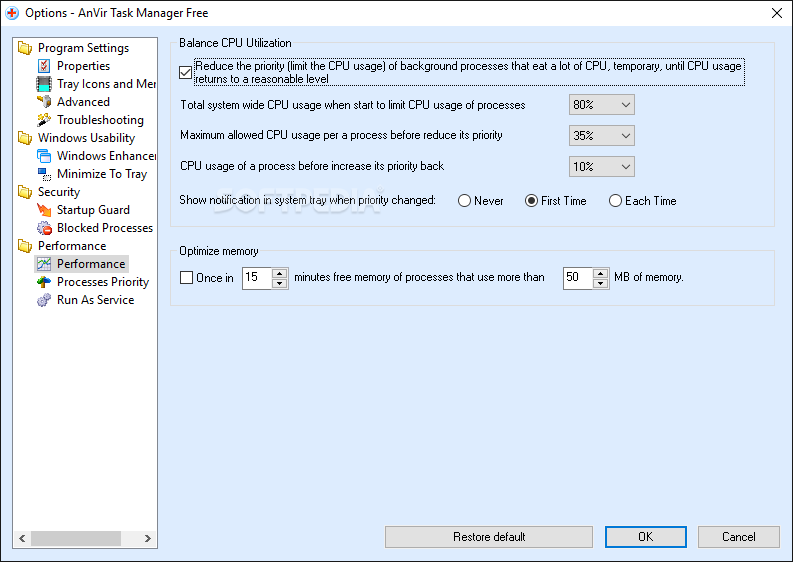Click the Minimize To Tray icon

[44, 174]
